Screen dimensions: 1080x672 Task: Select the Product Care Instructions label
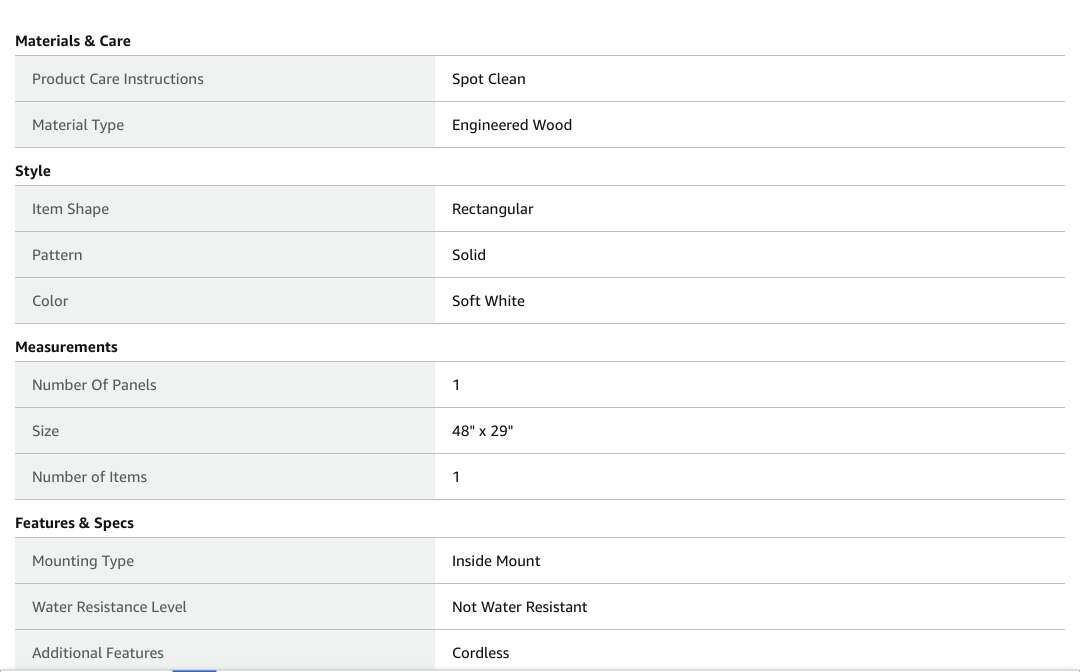point(118,79)
